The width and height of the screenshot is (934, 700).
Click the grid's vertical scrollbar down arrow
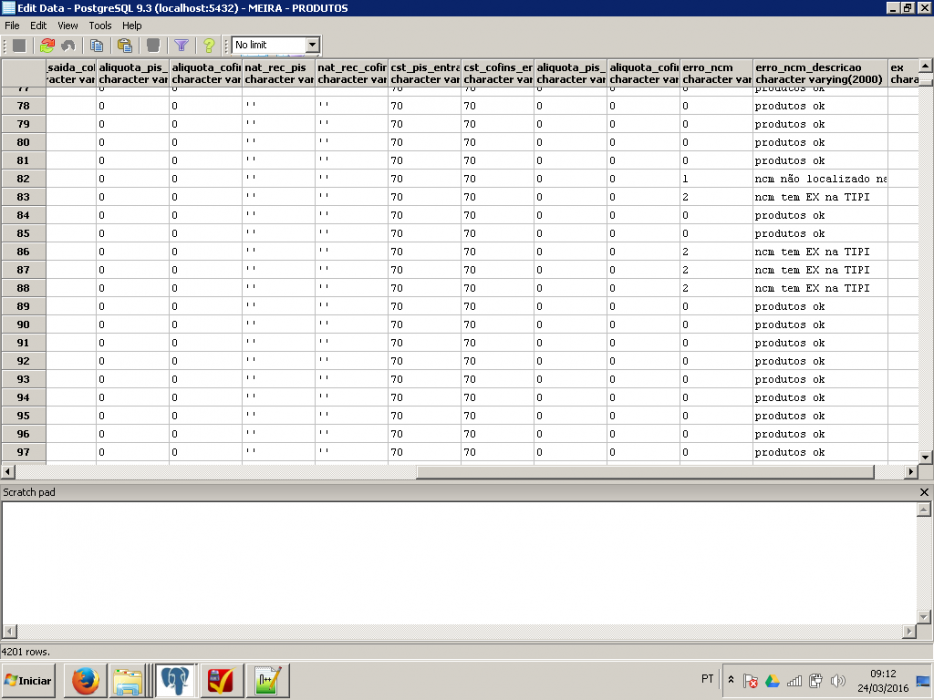925,457
